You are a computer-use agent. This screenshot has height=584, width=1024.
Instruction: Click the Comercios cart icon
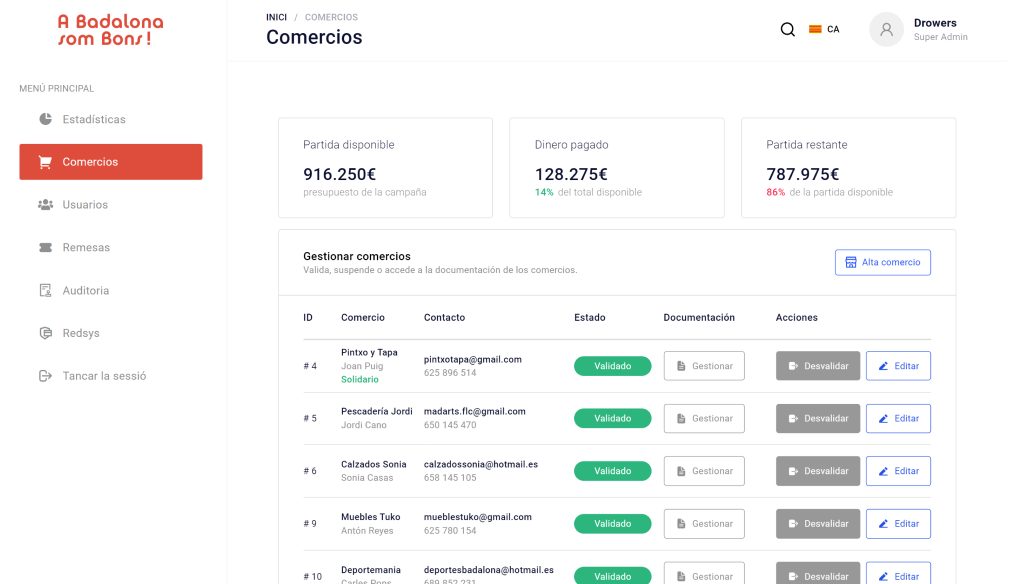tap(45, 162)
